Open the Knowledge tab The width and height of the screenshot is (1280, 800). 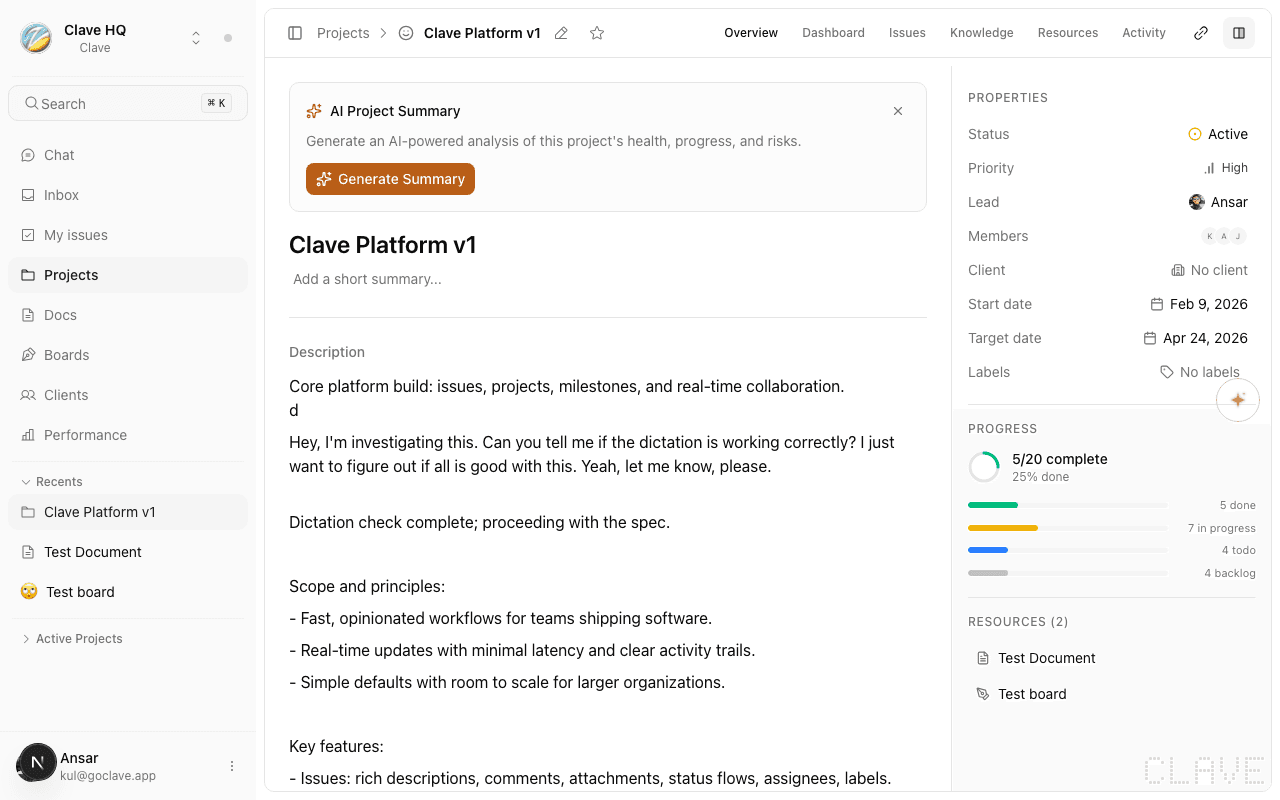click(981, 32)
